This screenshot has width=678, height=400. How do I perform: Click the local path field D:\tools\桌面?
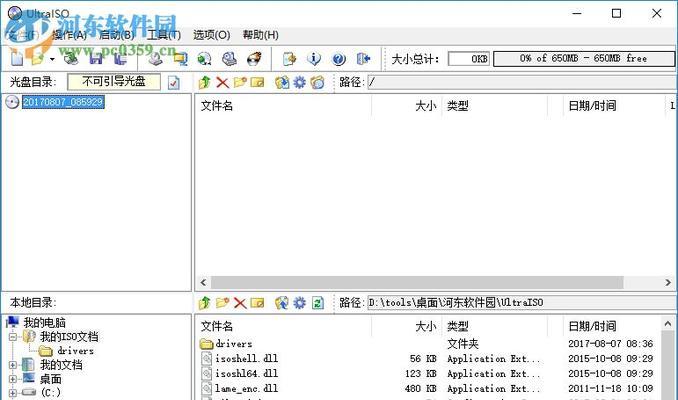pyautogui.click(x=522, y=303)
